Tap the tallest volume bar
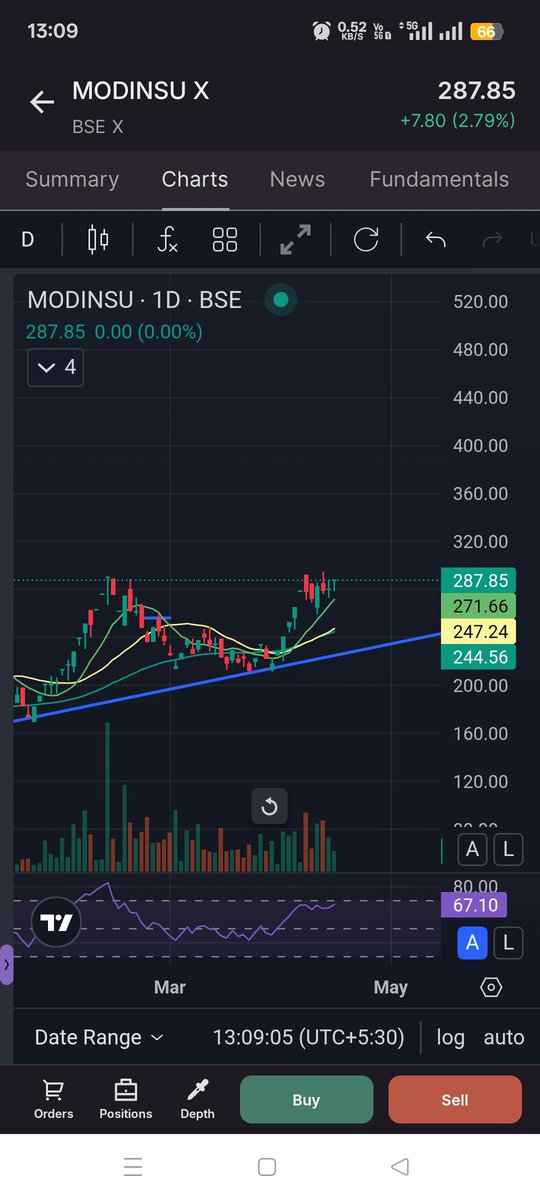Image resolution: width=540 pixels, height=1200 pixels. (x=107, y=795)
